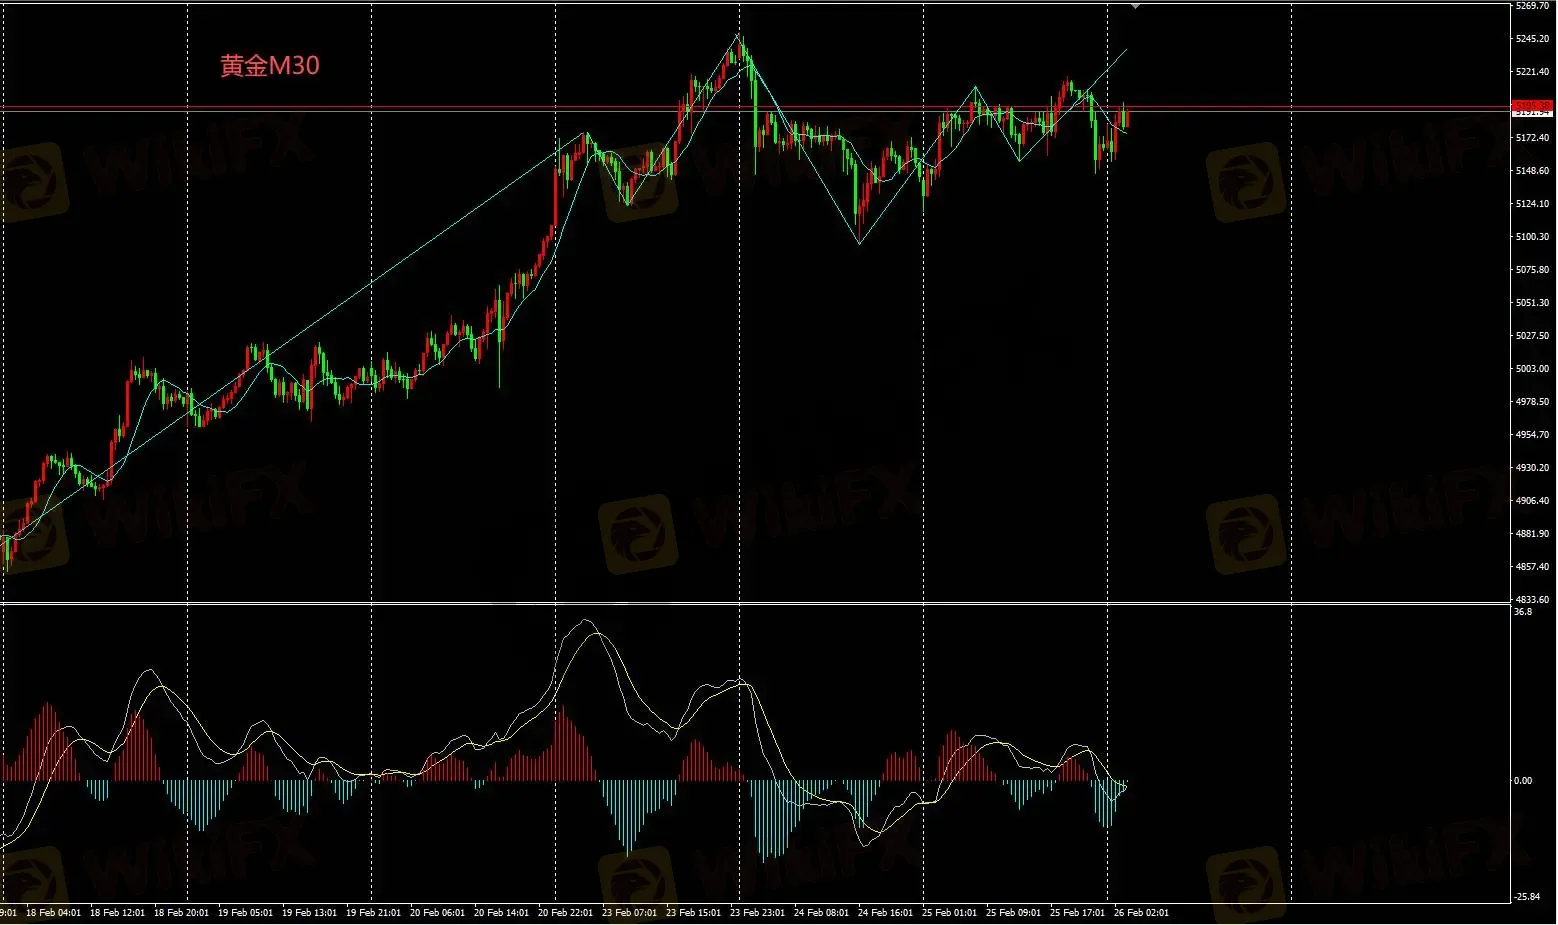This screenshot has height=925, width=1558.
Task: Click the 5221.40 price axis label
Action: 1532,72
